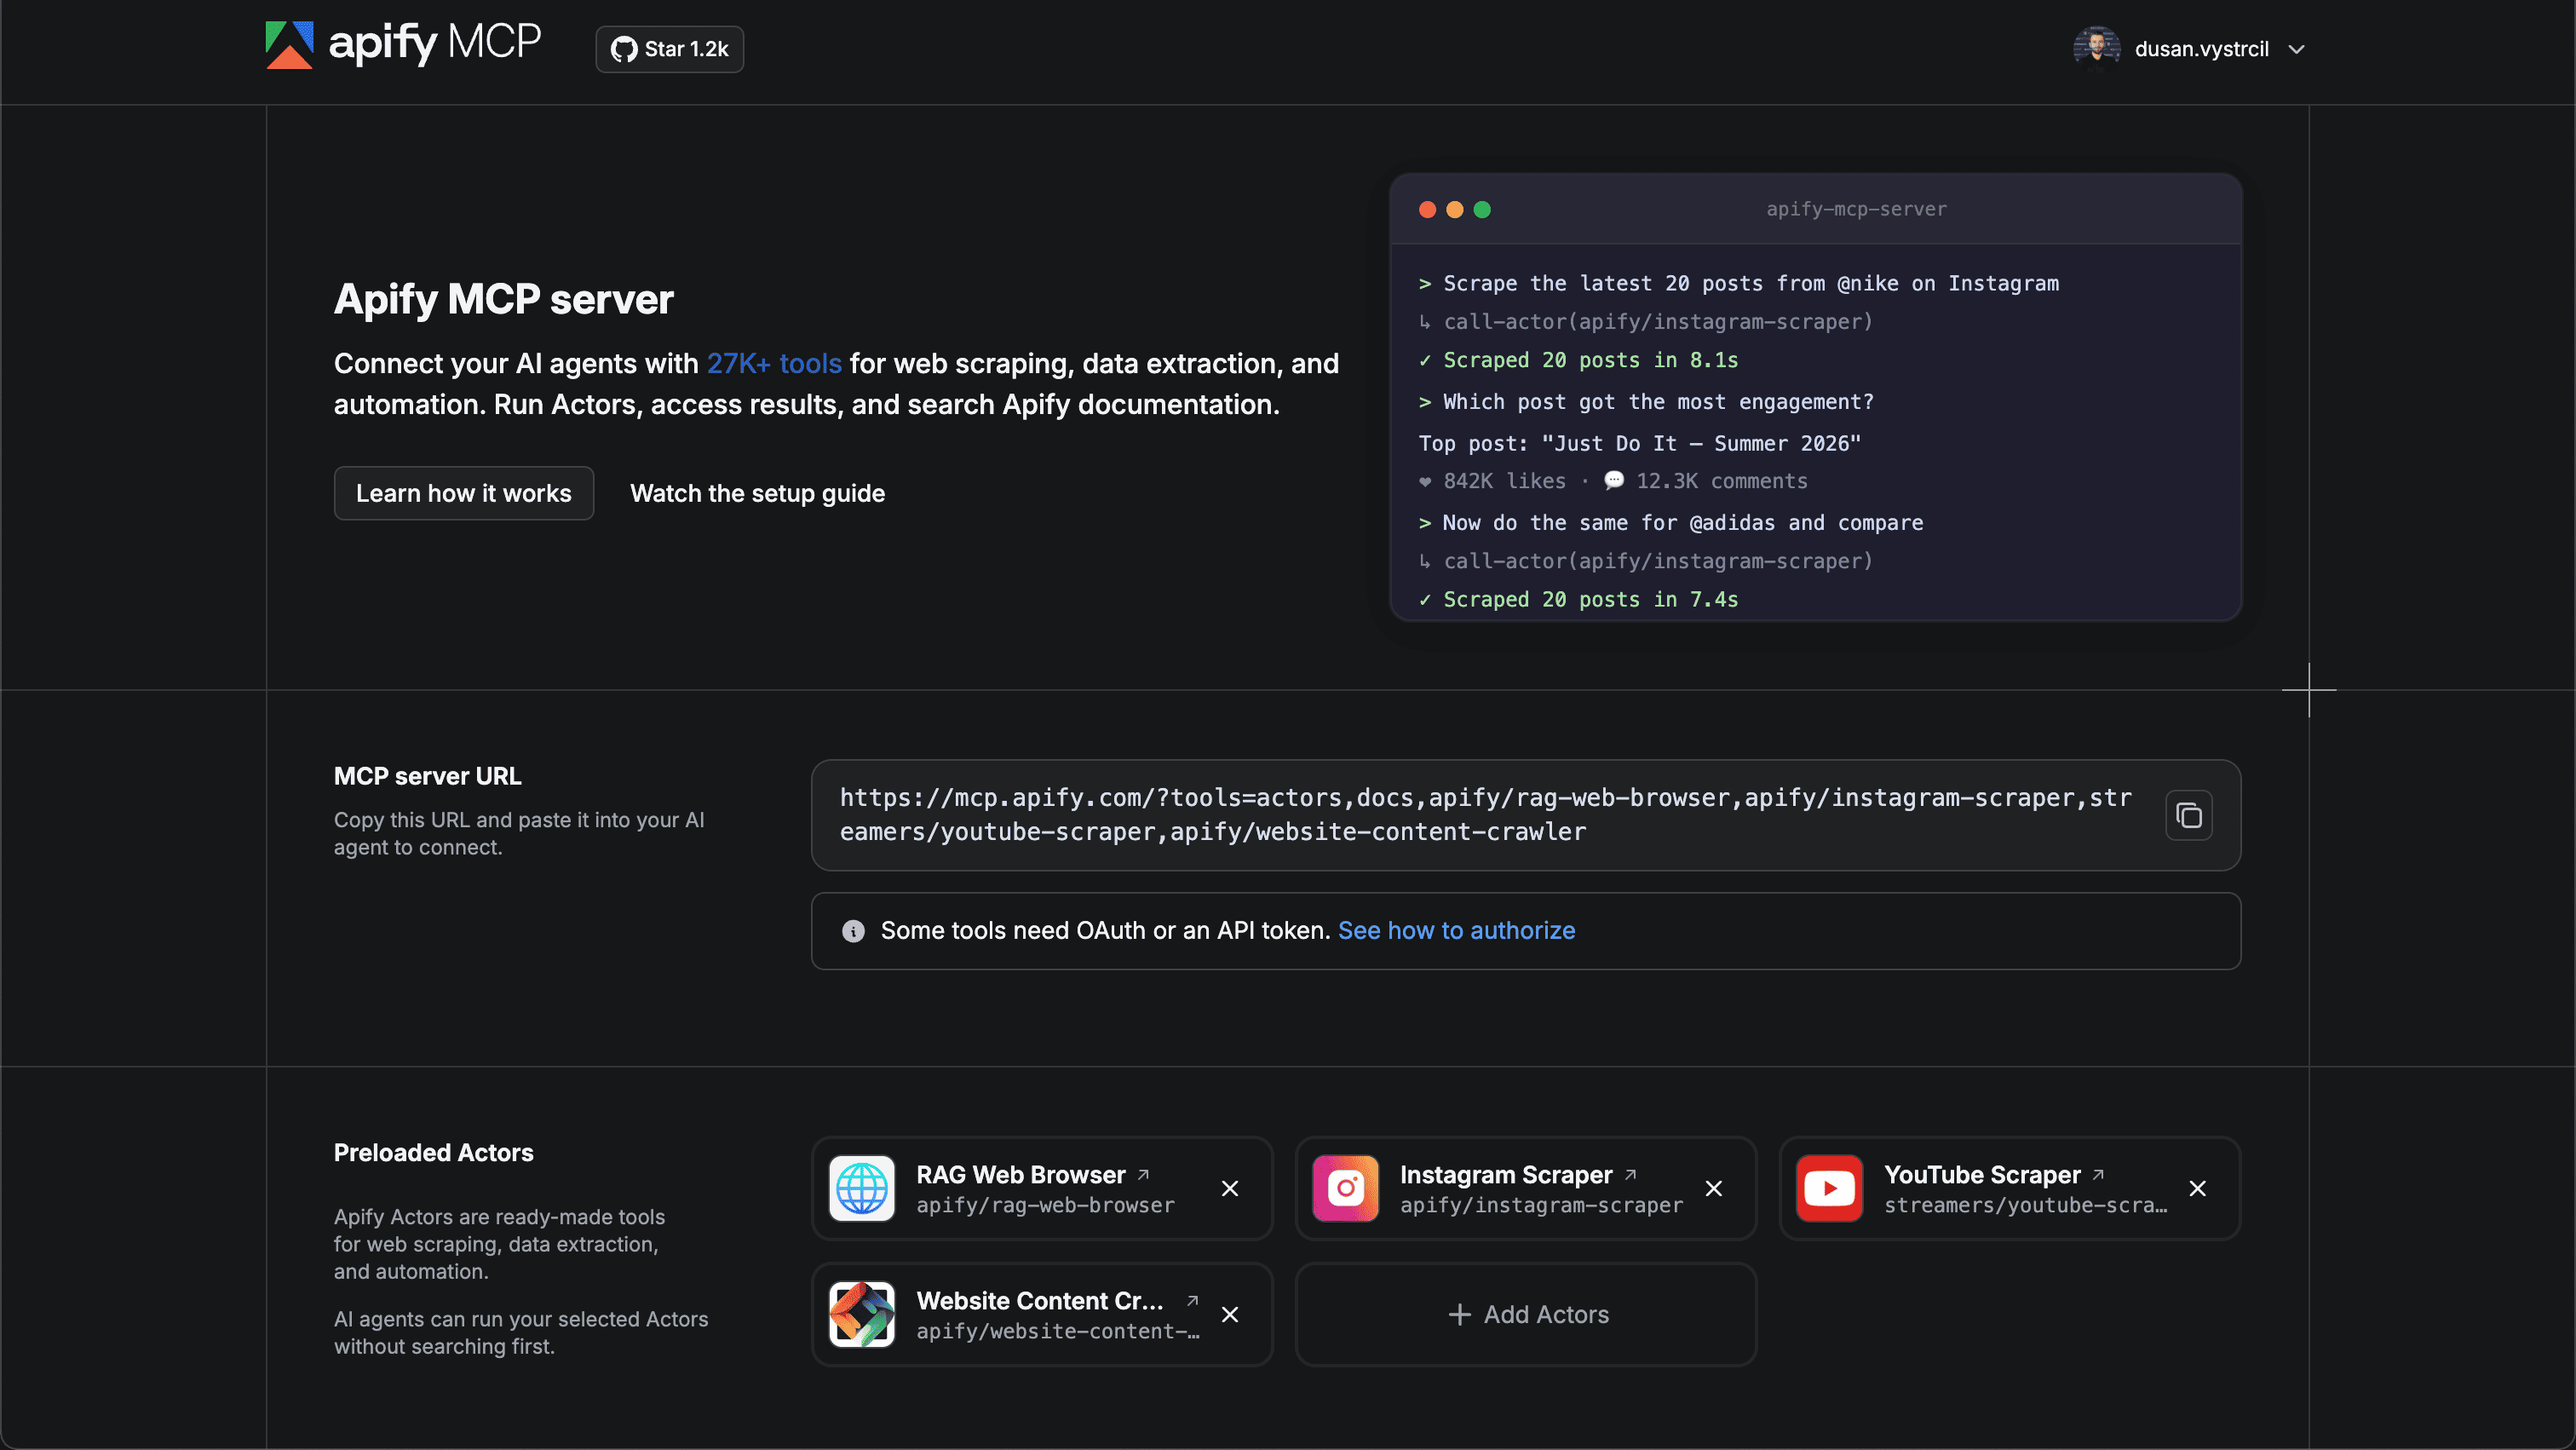2576x1450 pixels.
Task: Click the YouTube Scraper icon
Action: coord(1830,1188)
